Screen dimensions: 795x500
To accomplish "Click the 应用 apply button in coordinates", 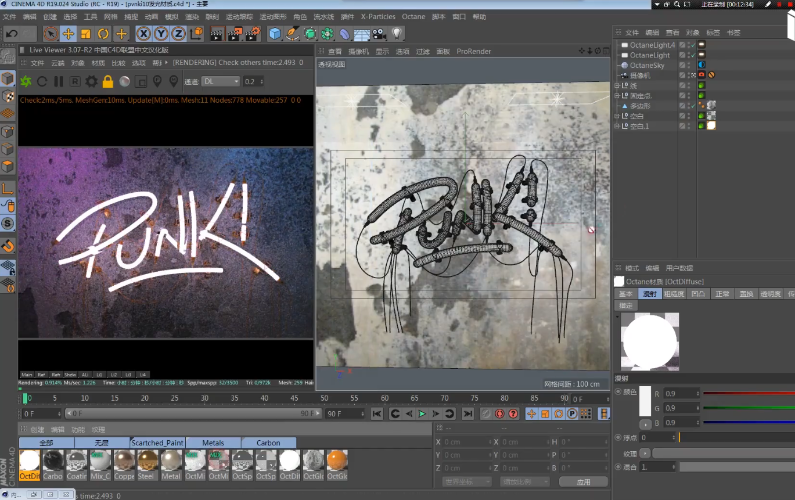I will point(582,482).
